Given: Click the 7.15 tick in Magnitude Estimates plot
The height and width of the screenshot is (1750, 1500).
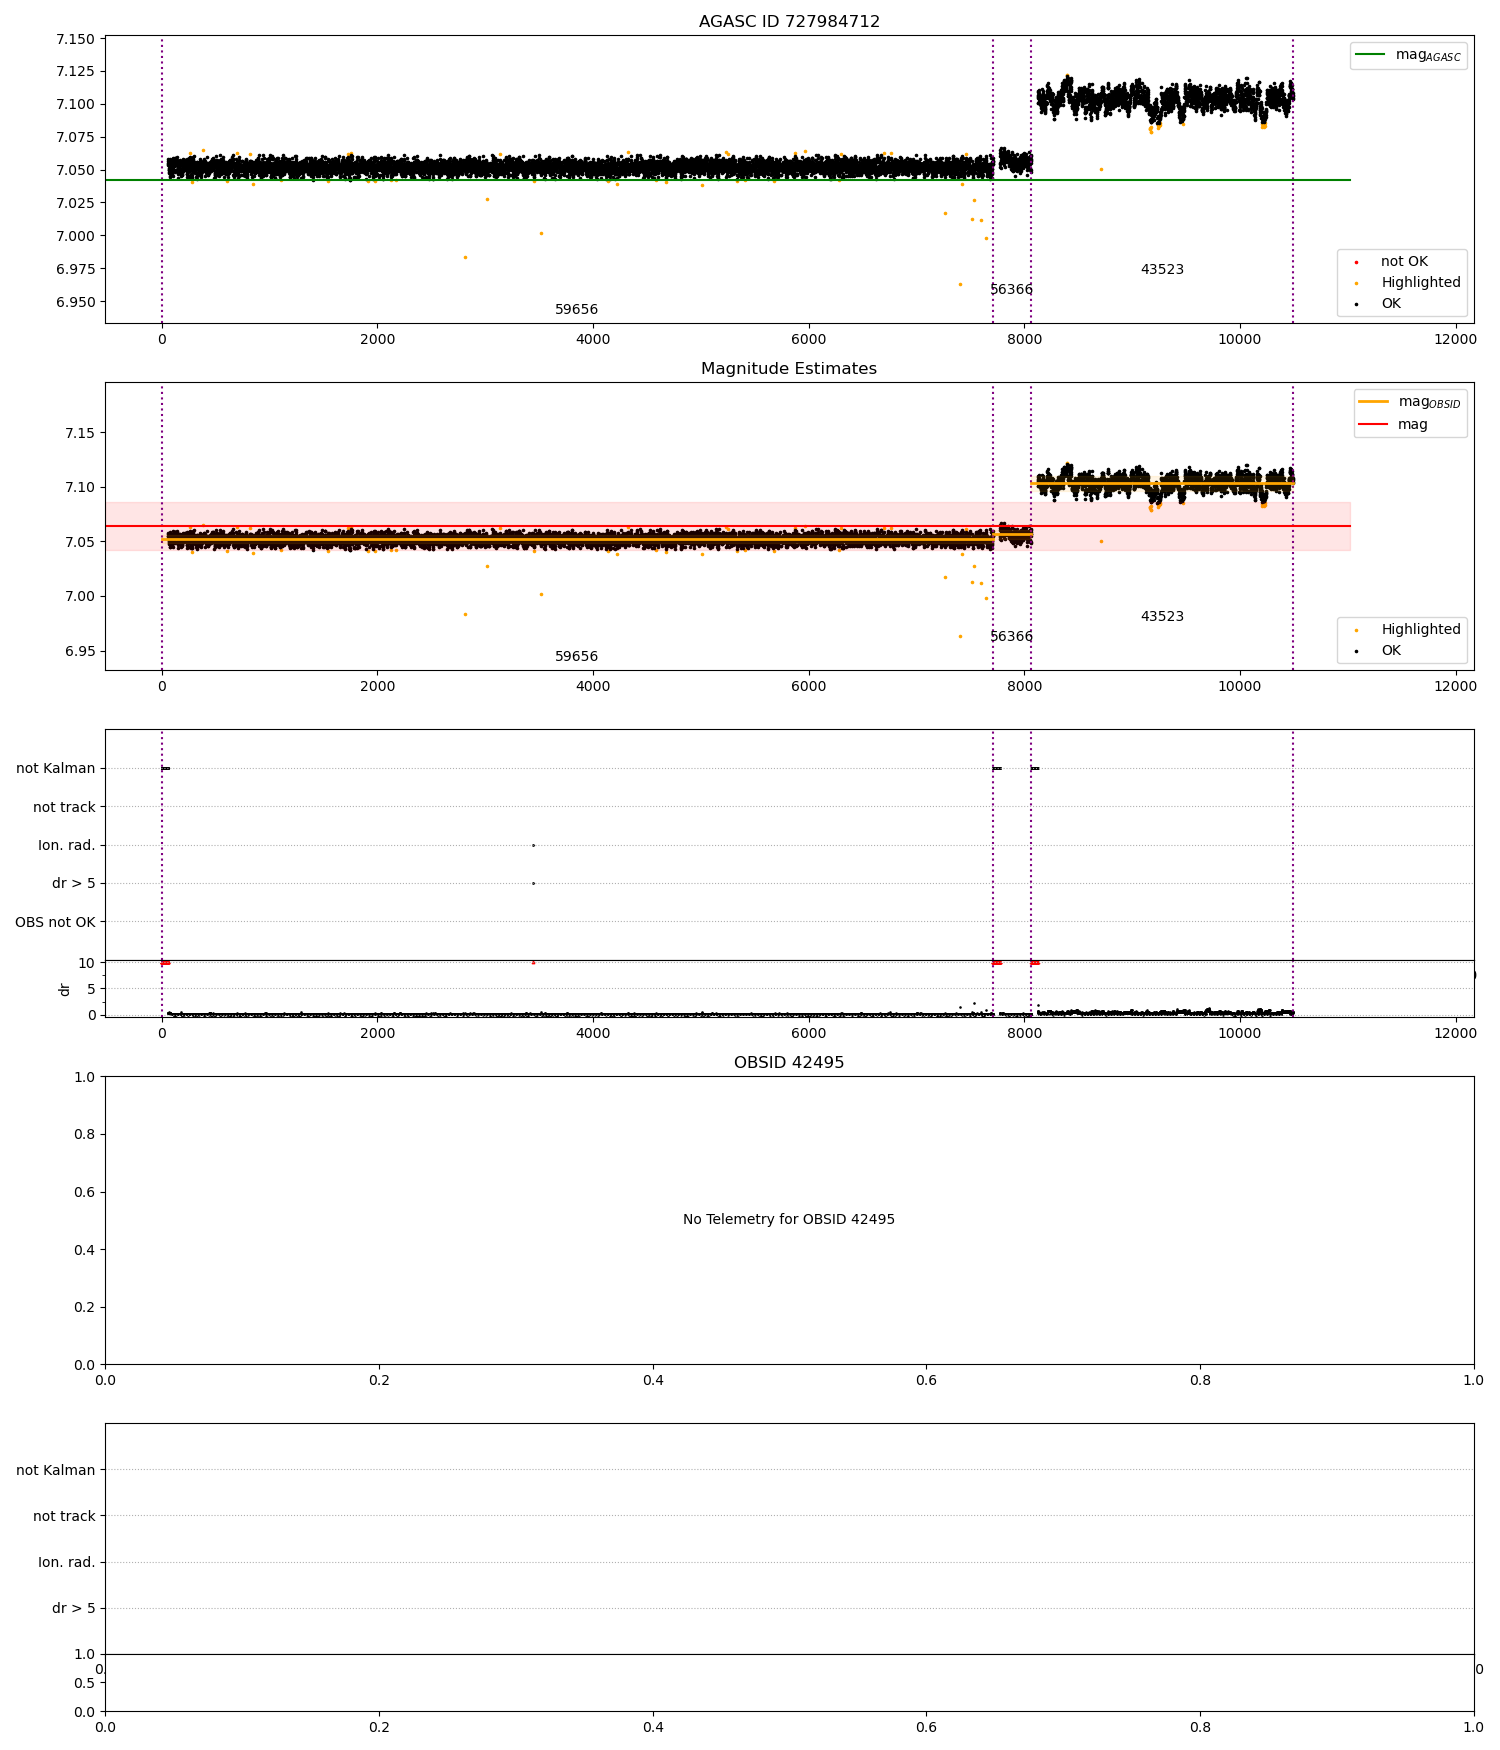Looking at the screenshot, I should point(80,433).
